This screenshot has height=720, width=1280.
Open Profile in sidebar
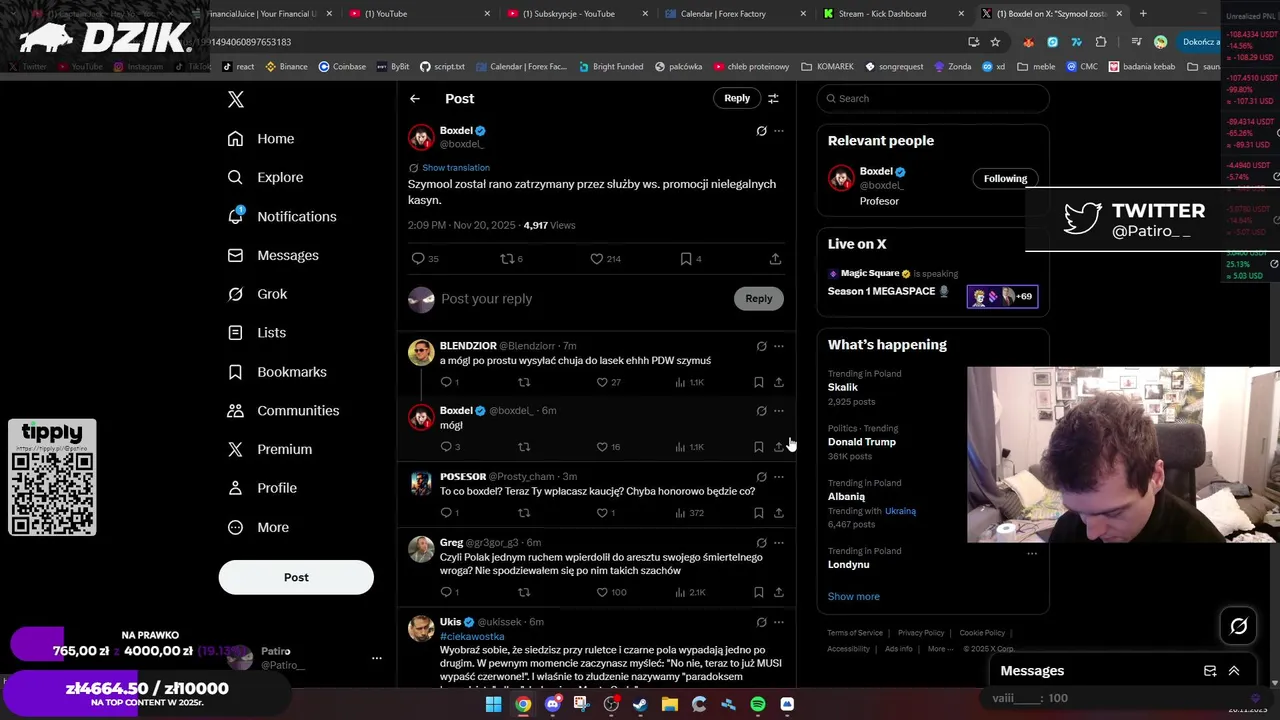pyautogui.click(x=262, y=488)
